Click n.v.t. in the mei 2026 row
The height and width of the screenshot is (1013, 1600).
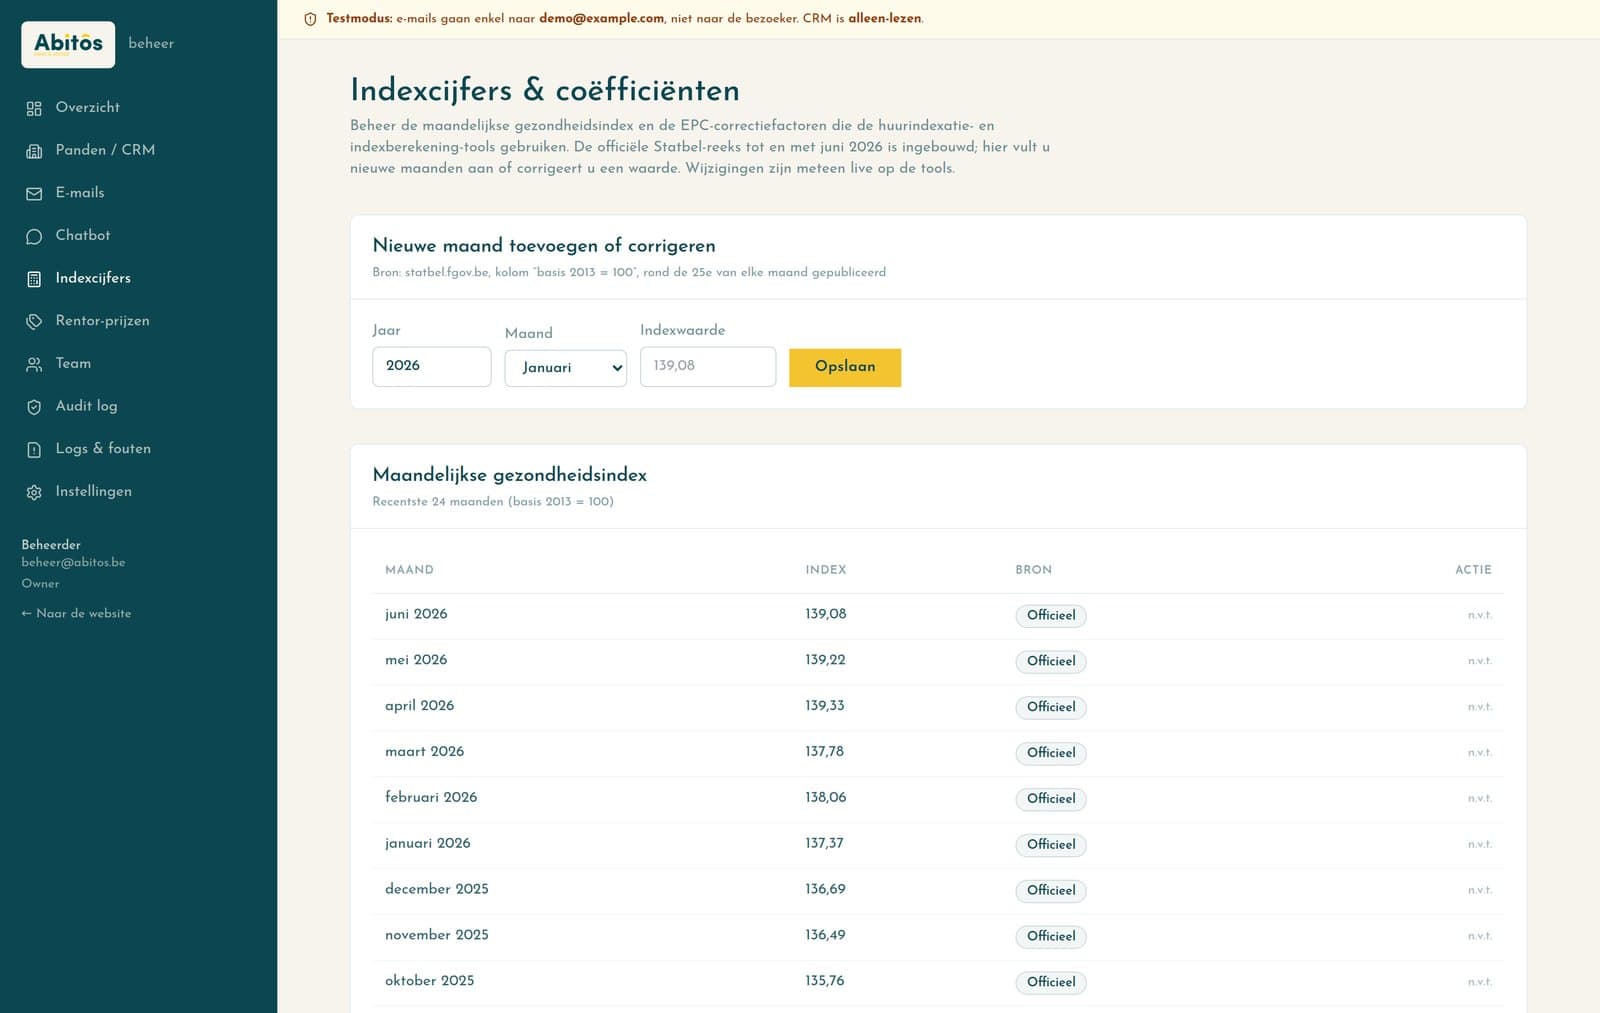1480,661
